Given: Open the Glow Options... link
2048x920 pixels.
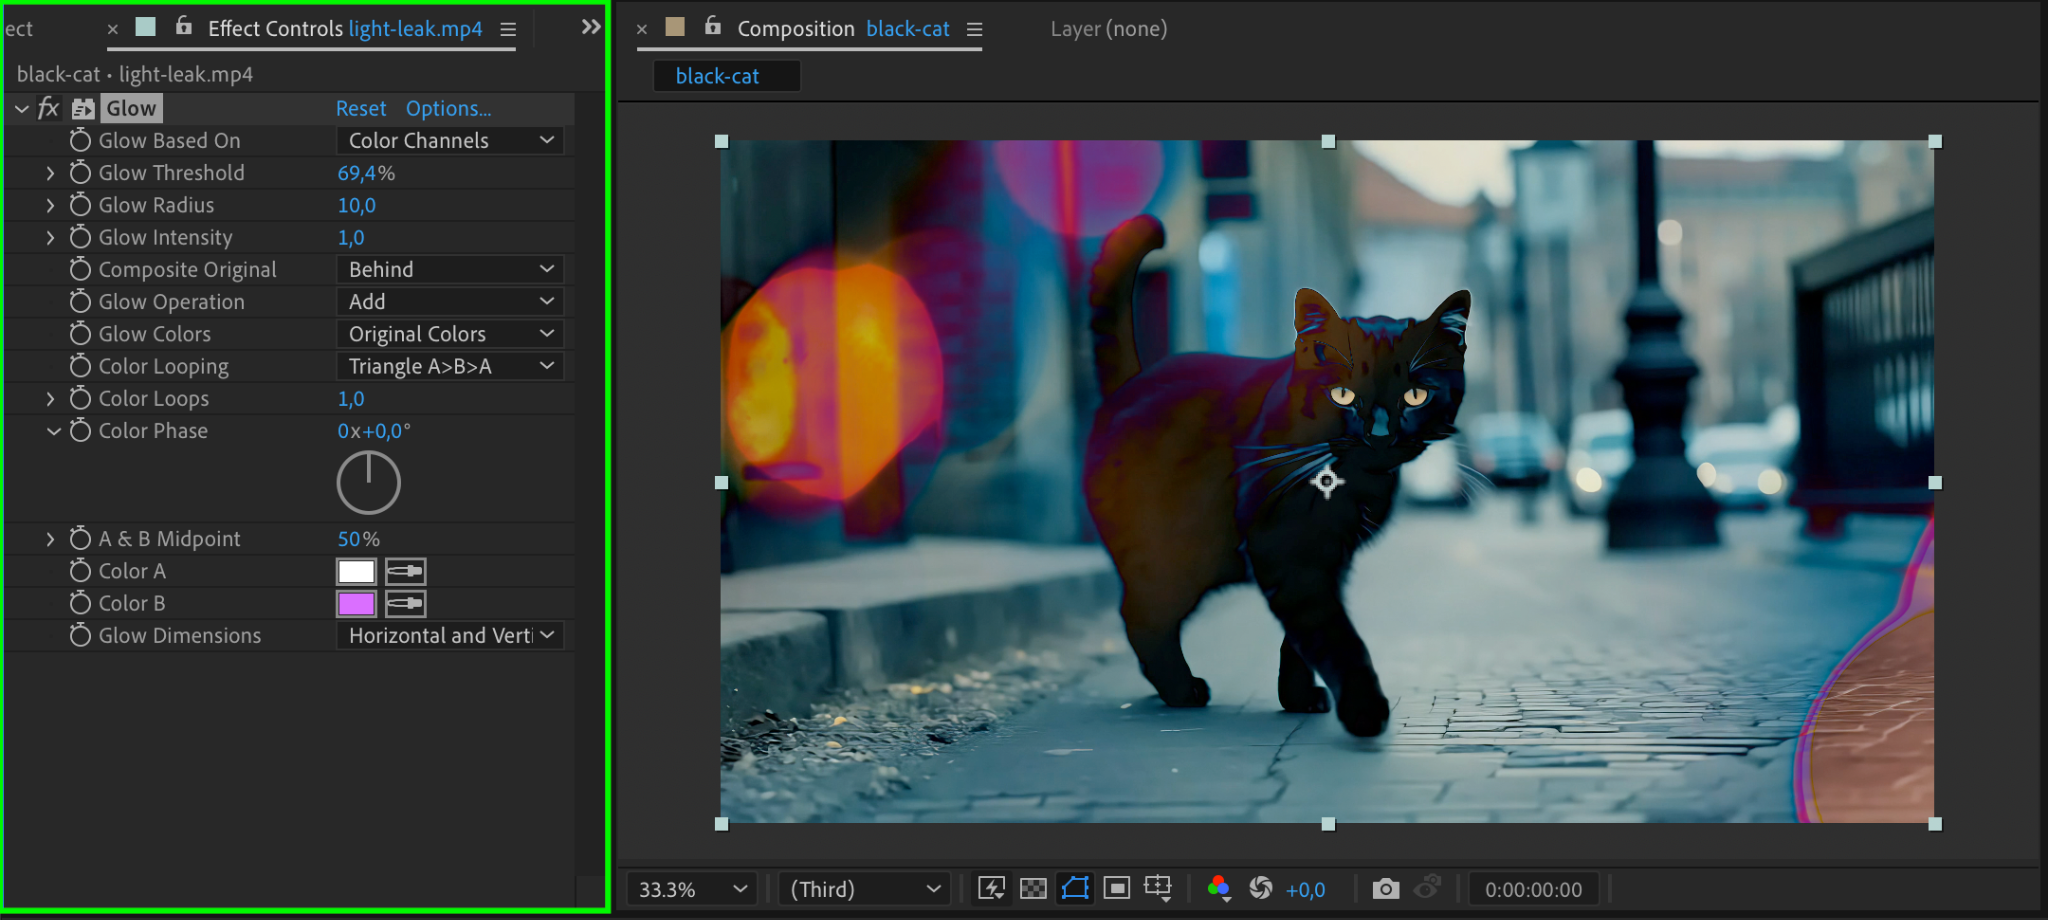Looking at the screenshot, I should point(448,108).
